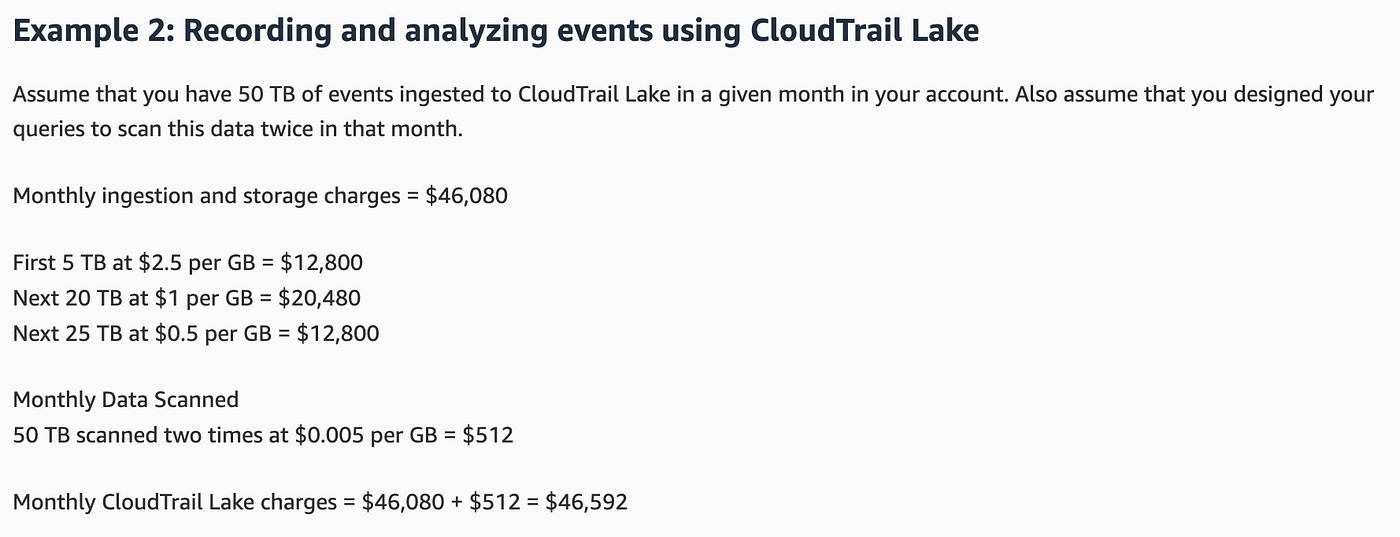Click the Monthly Data Scanned label

pyautogui.click(x=126, y=400)
